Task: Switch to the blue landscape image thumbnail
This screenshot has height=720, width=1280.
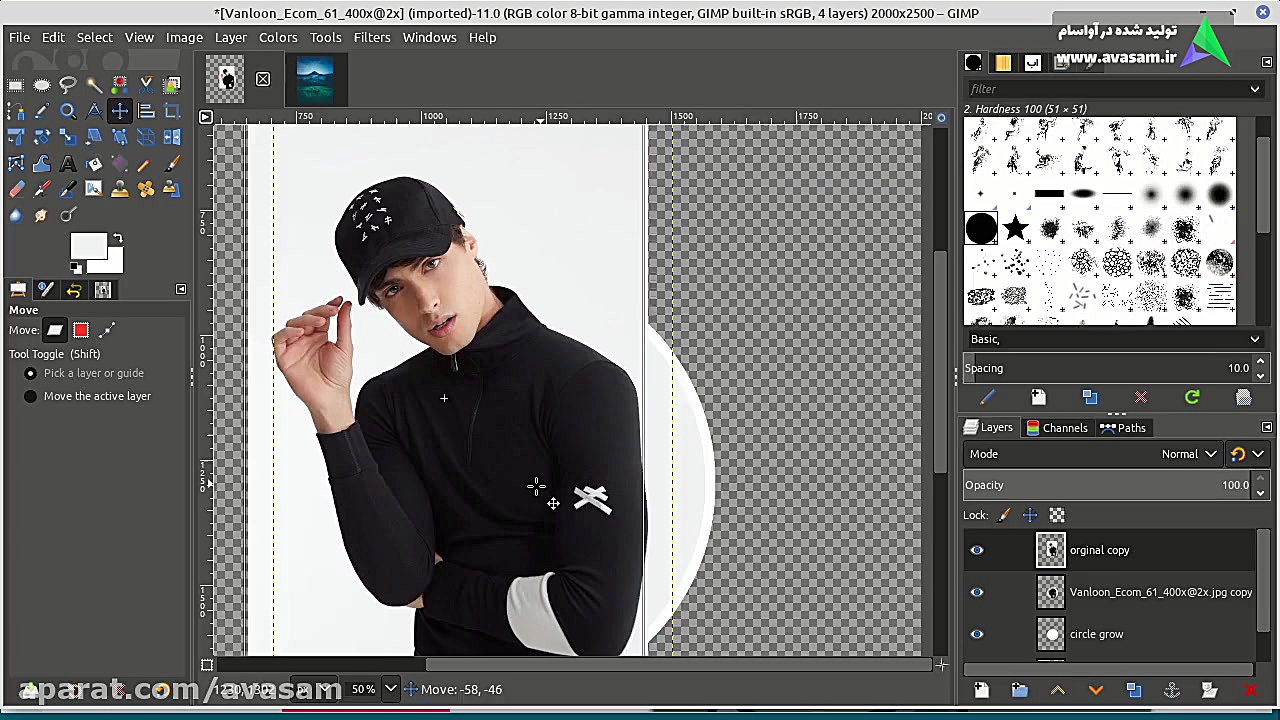Action: (315, 79)
